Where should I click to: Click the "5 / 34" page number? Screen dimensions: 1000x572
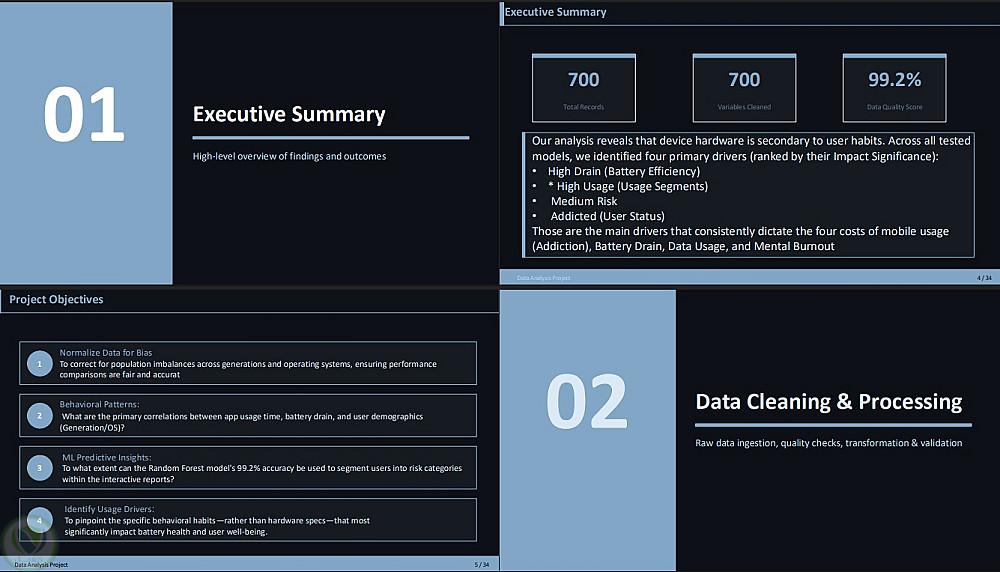coord(482,564)
